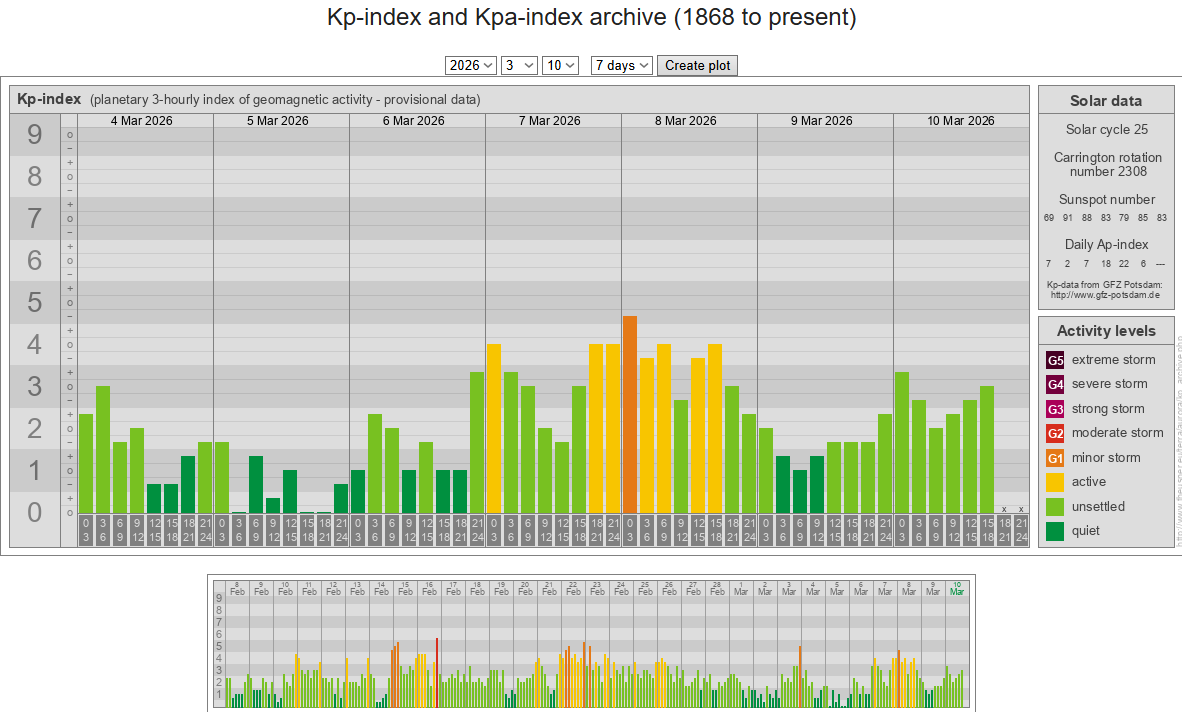The width and height of the screenshot is (1182, 712).
Task: Click the G5 extreme storm badge
Action: coord(1055,360)
